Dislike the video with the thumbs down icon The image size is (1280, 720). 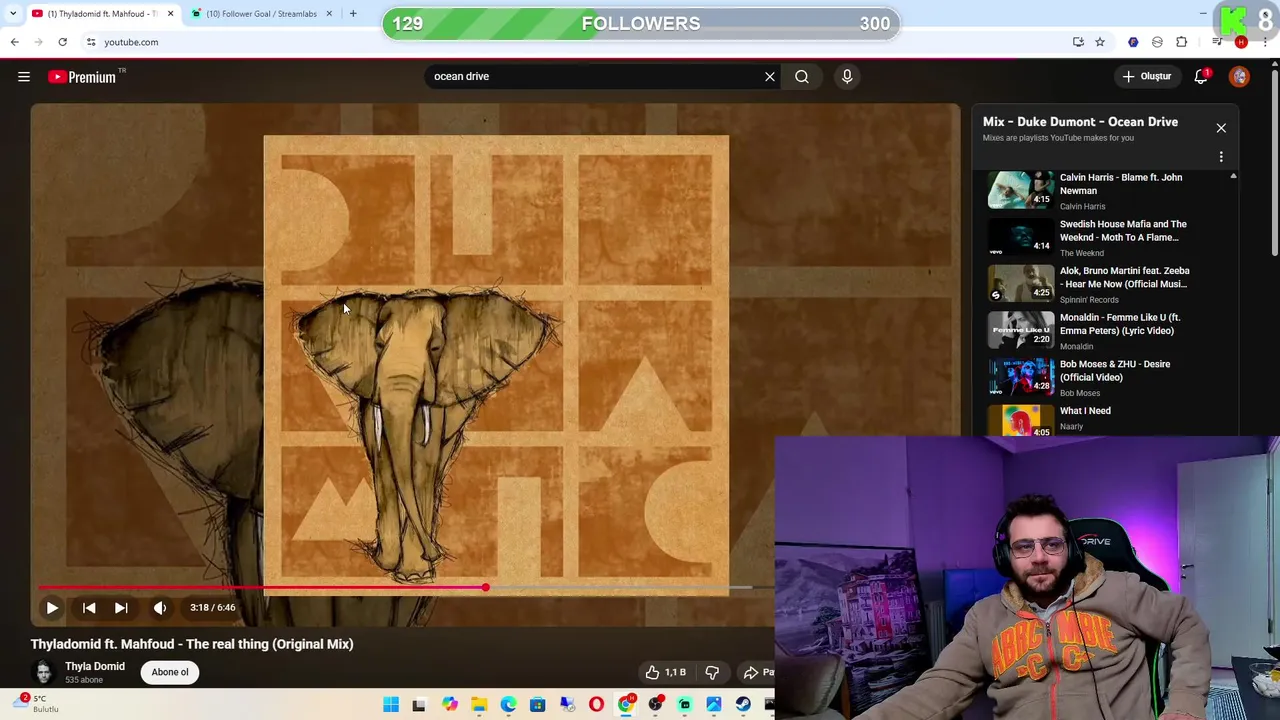click(x=712, y=672)
